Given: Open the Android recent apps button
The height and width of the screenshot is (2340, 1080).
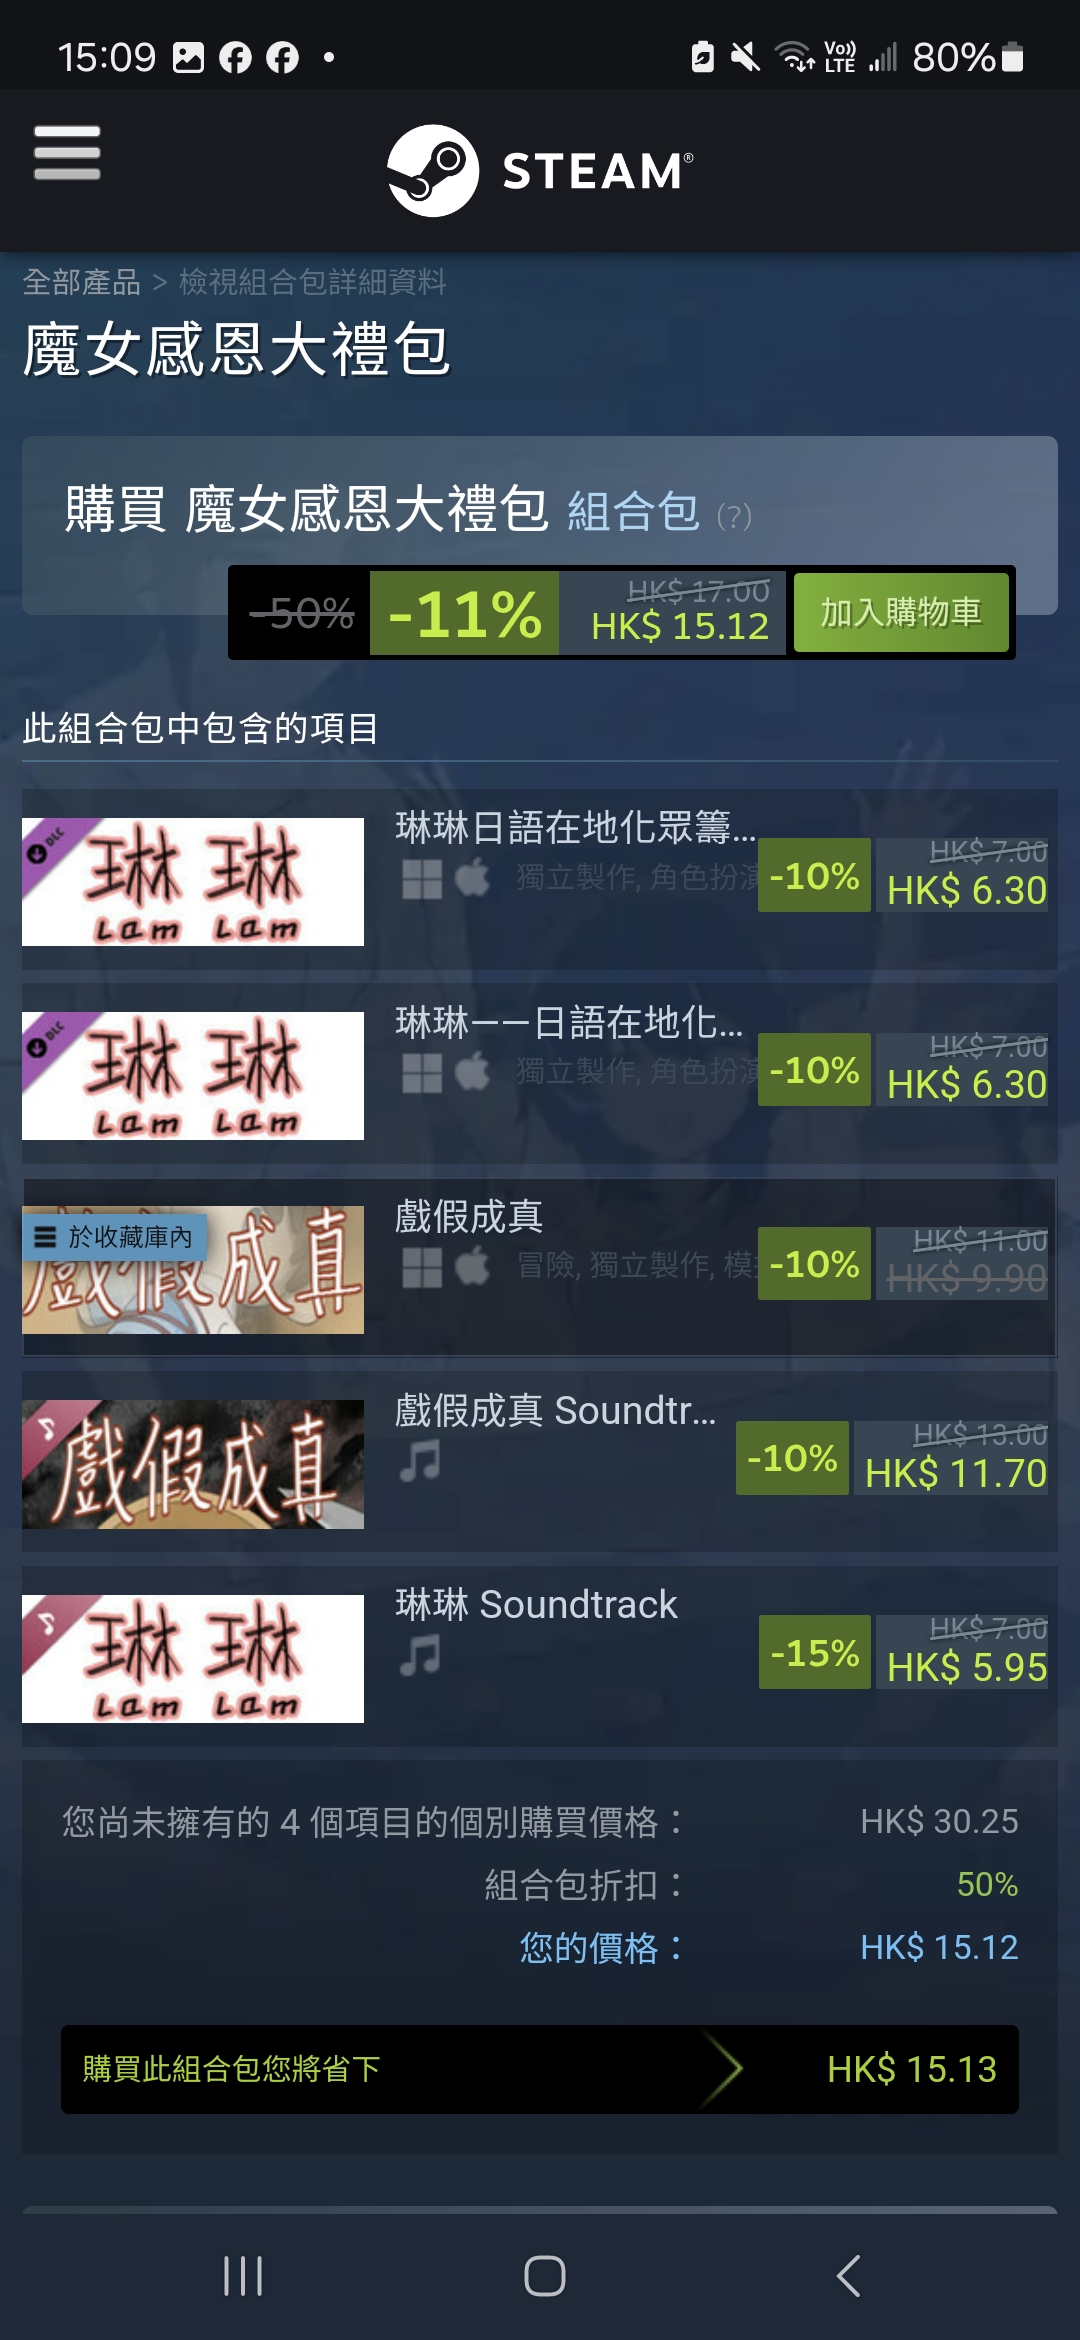Looking at the screenshot, I should point(242,2276).
